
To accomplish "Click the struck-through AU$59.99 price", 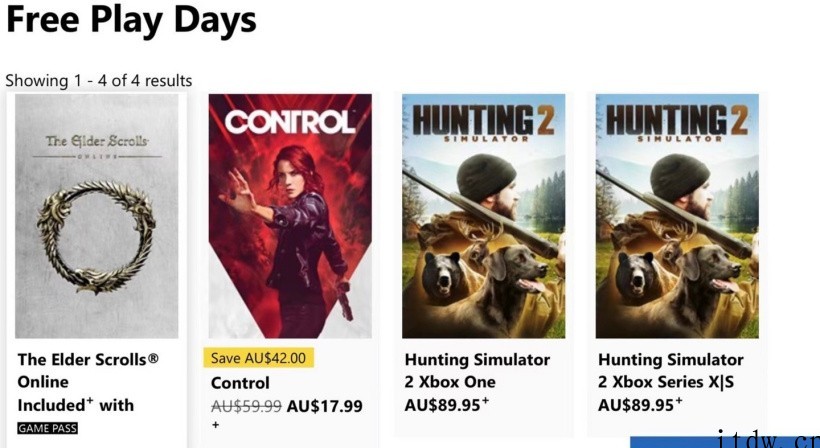I will (x=246, y=406).
